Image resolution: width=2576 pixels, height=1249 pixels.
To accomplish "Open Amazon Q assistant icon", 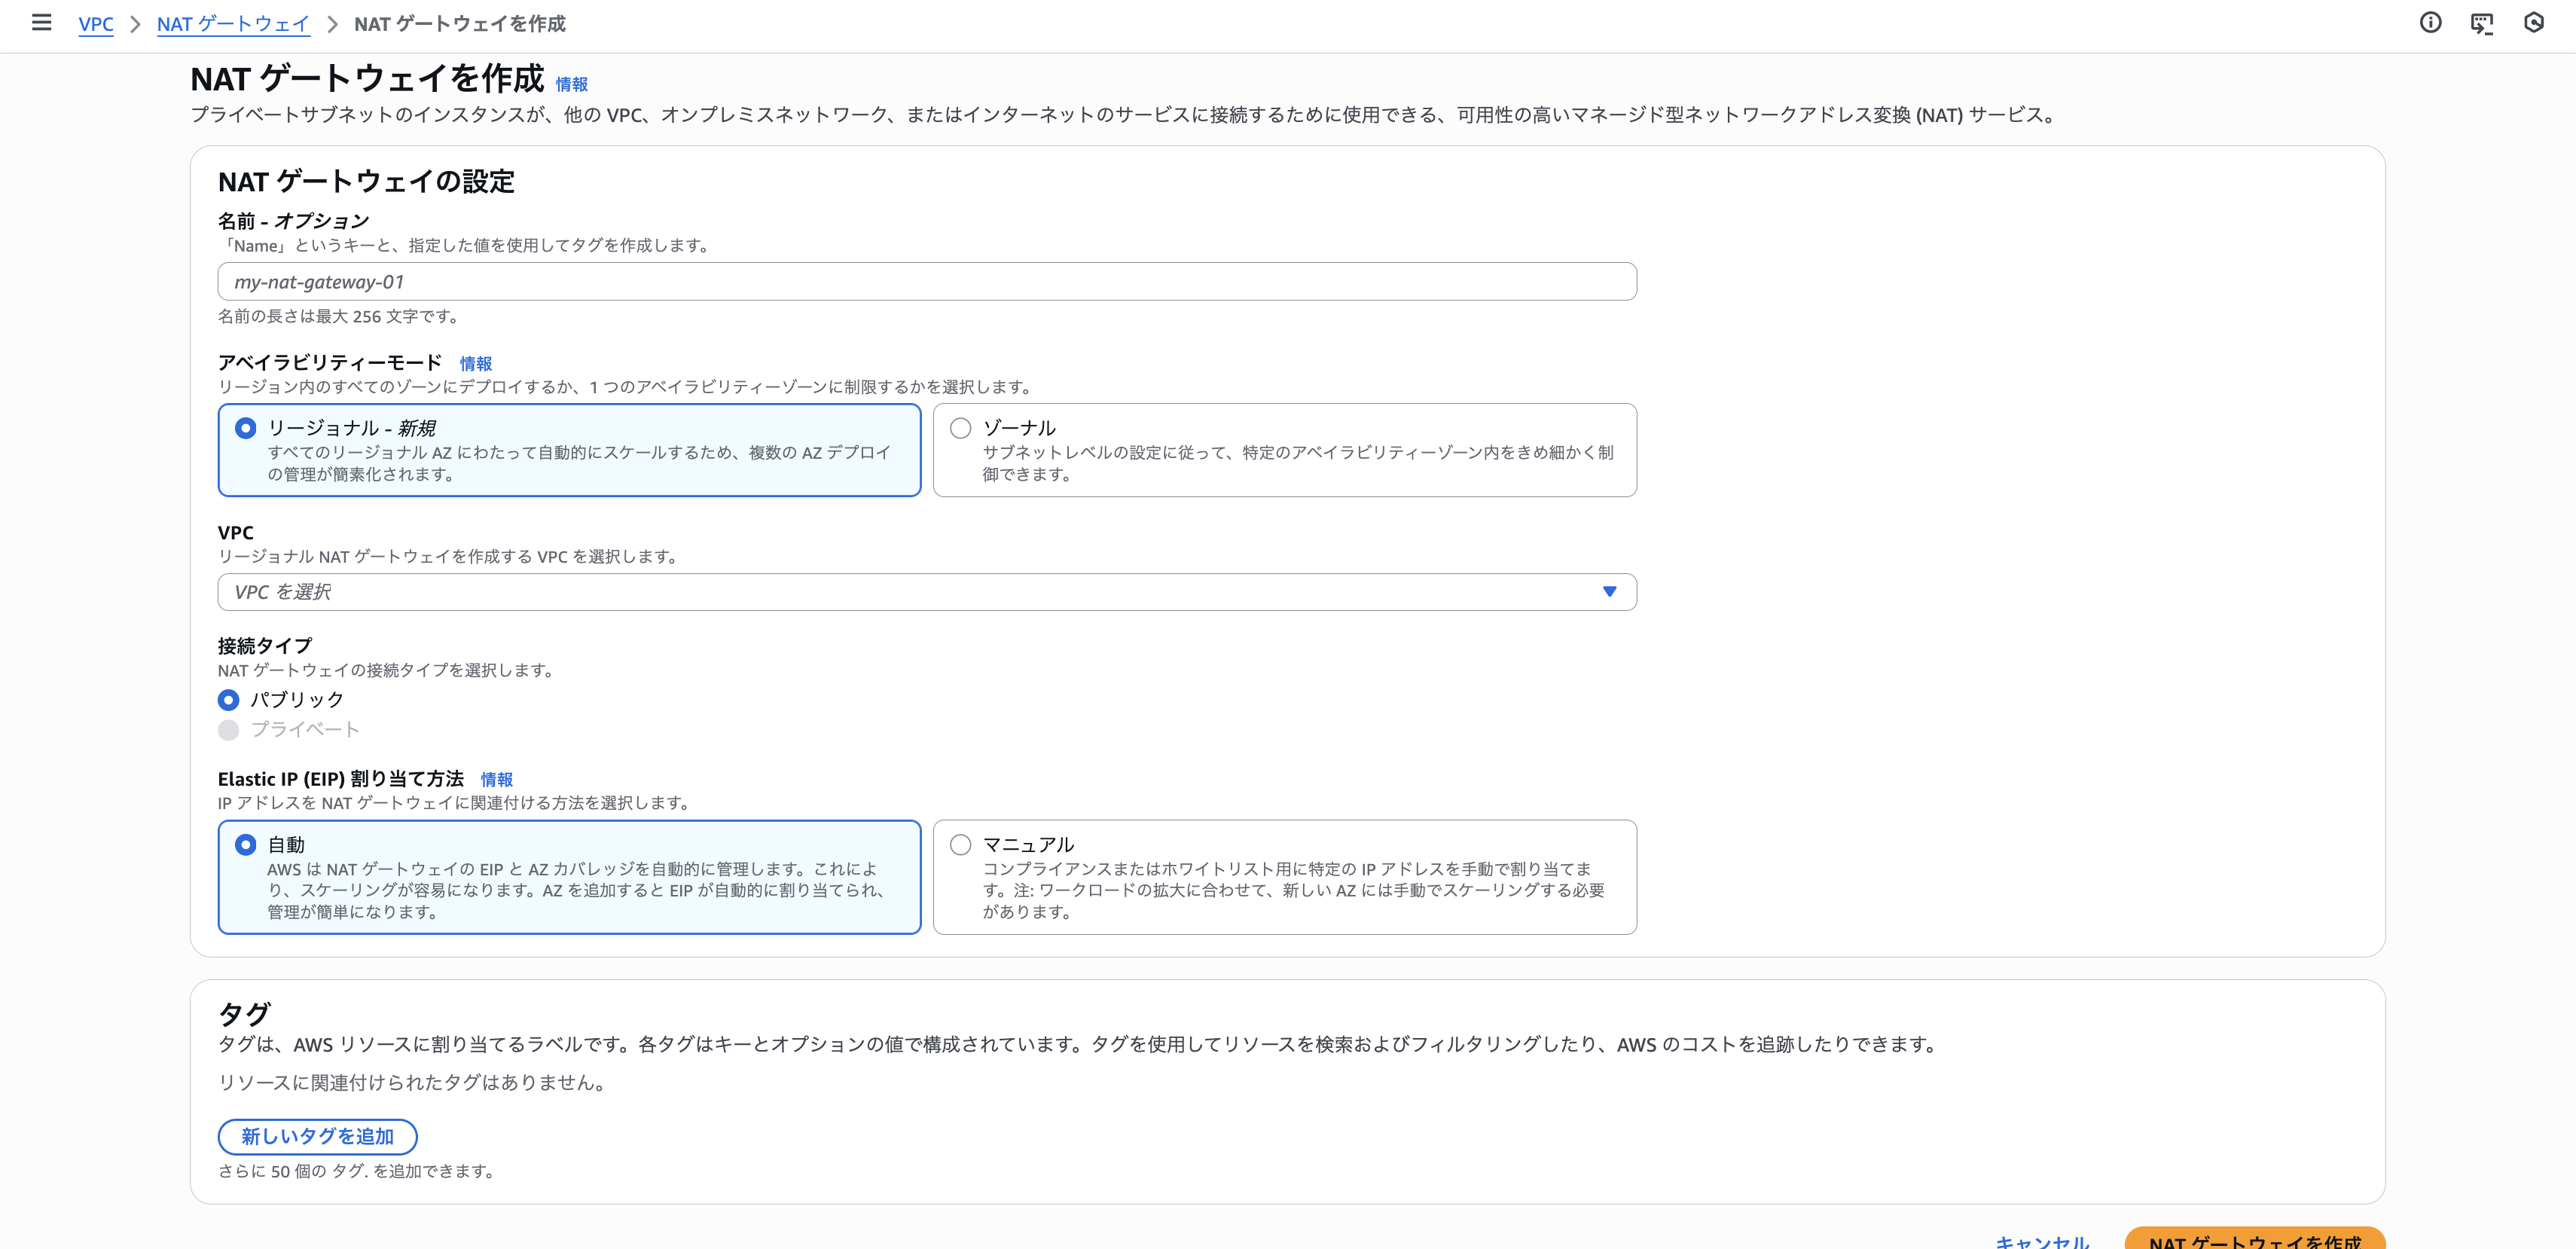I will pyautogui.click(x=2535, y=22).
